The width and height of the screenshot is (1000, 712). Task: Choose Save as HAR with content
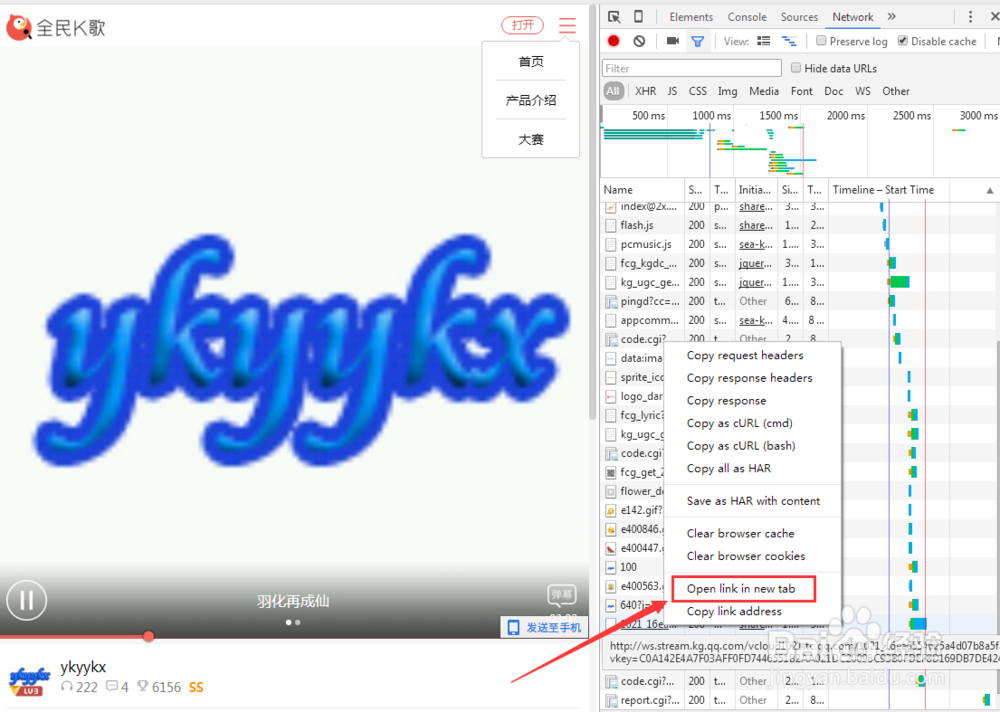(753, 501)
